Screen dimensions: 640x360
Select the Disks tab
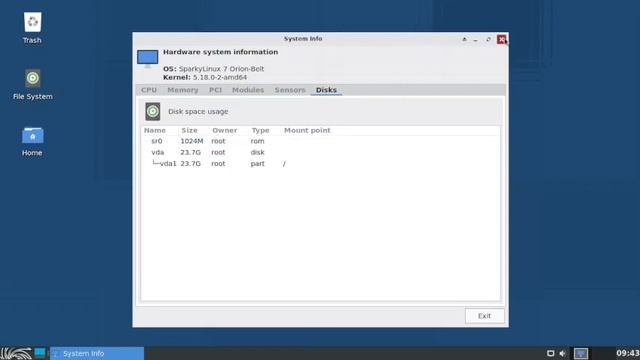326,90
